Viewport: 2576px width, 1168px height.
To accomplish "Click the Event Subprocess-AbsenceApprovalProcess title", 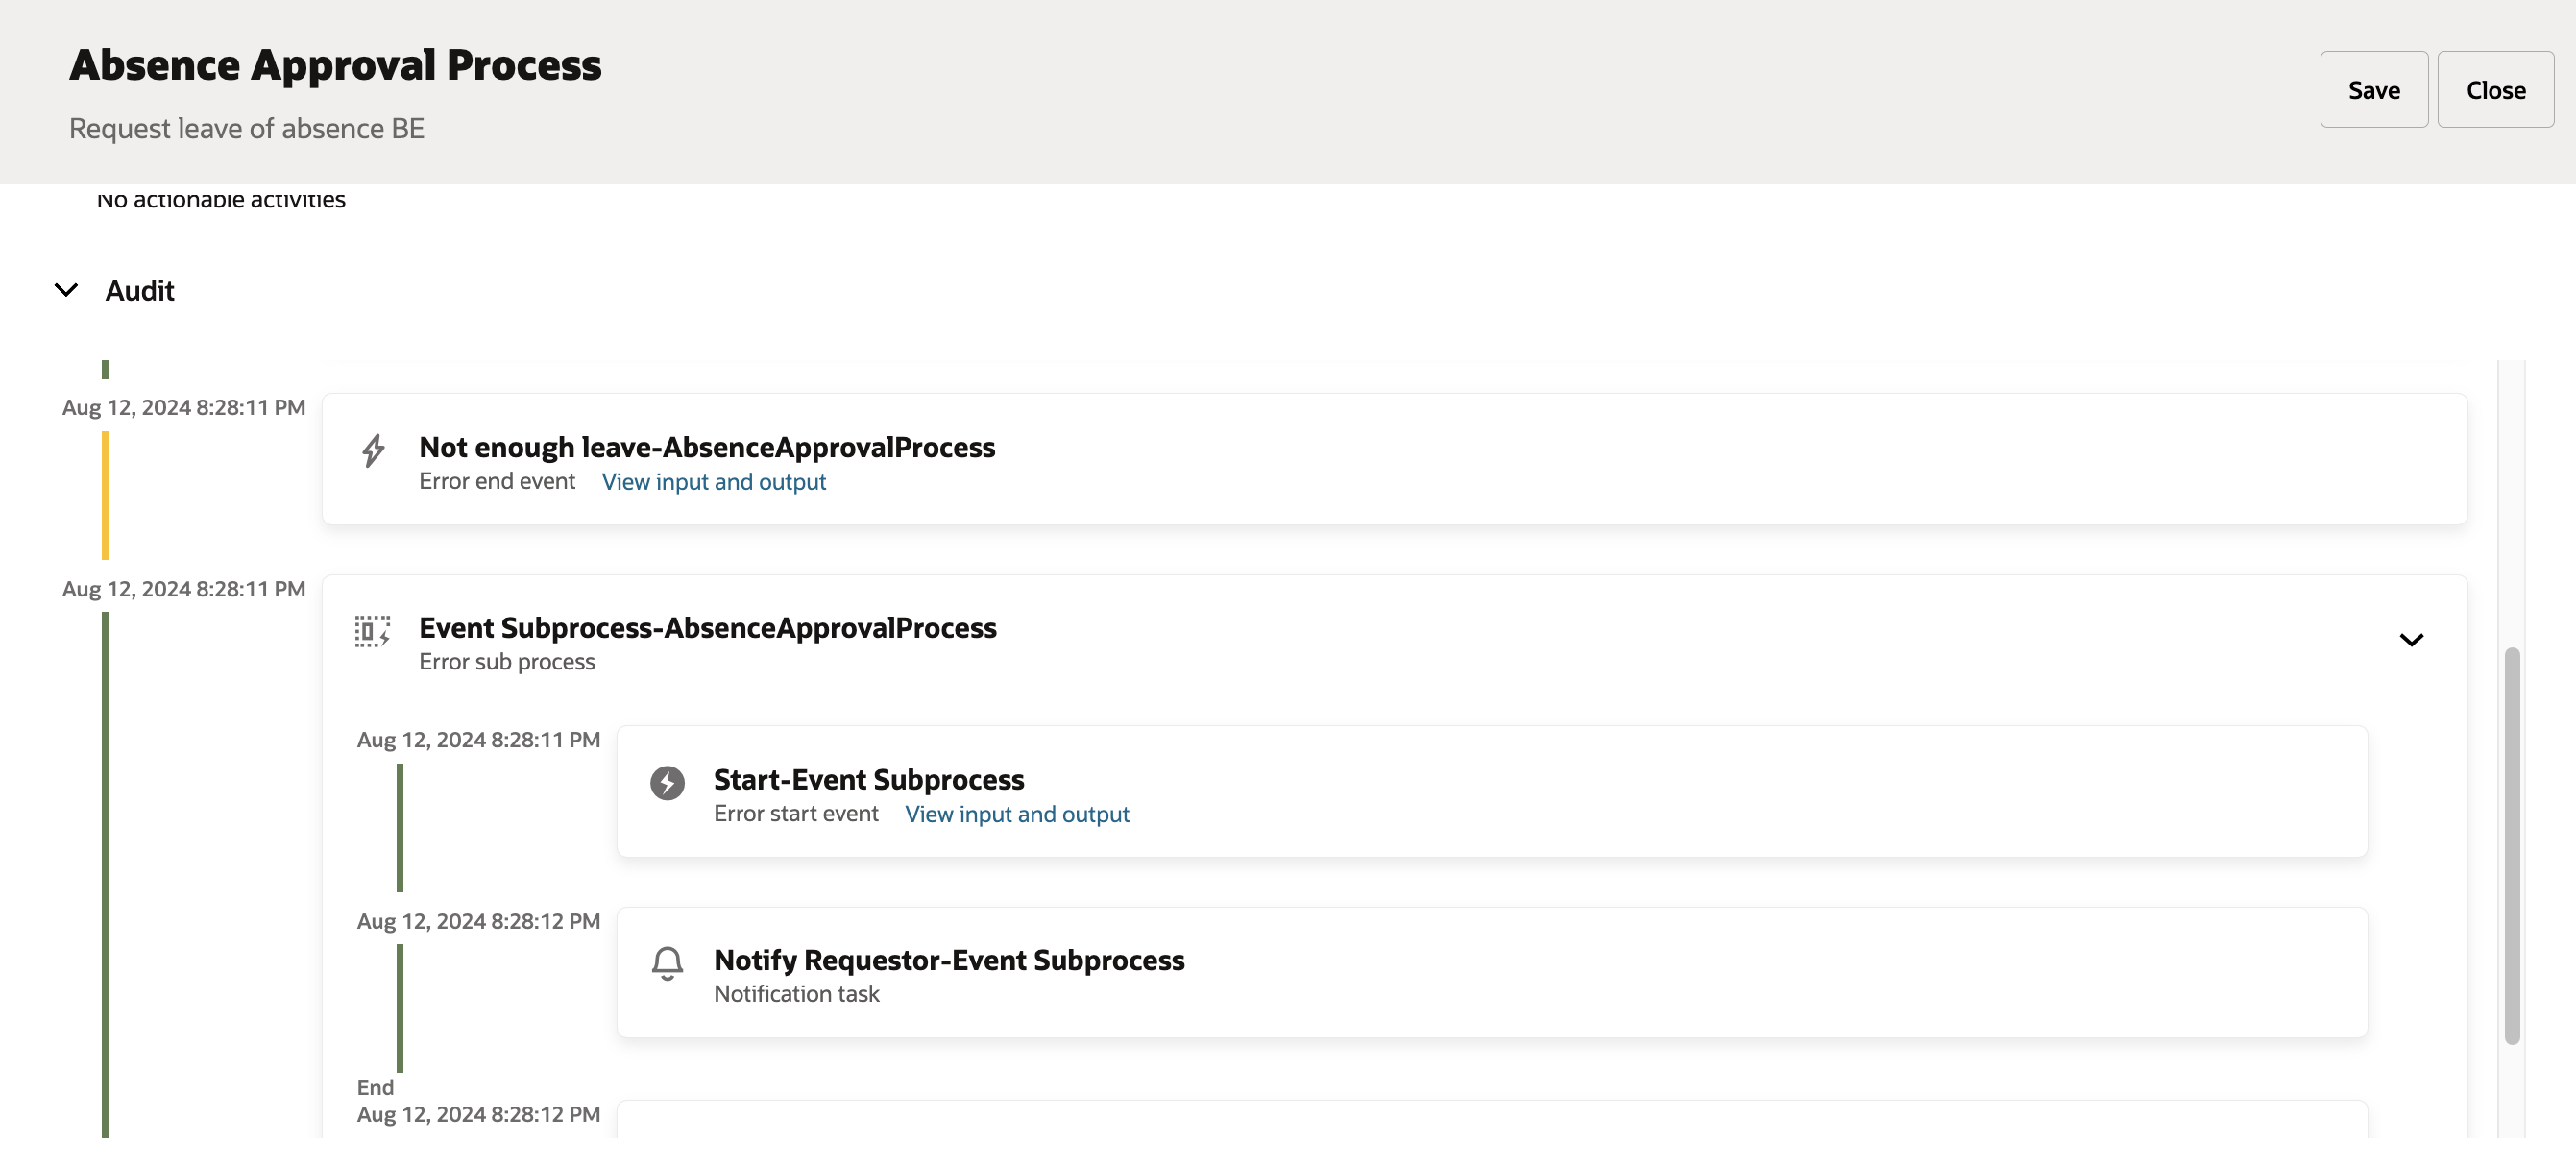I will click(707, 627).
